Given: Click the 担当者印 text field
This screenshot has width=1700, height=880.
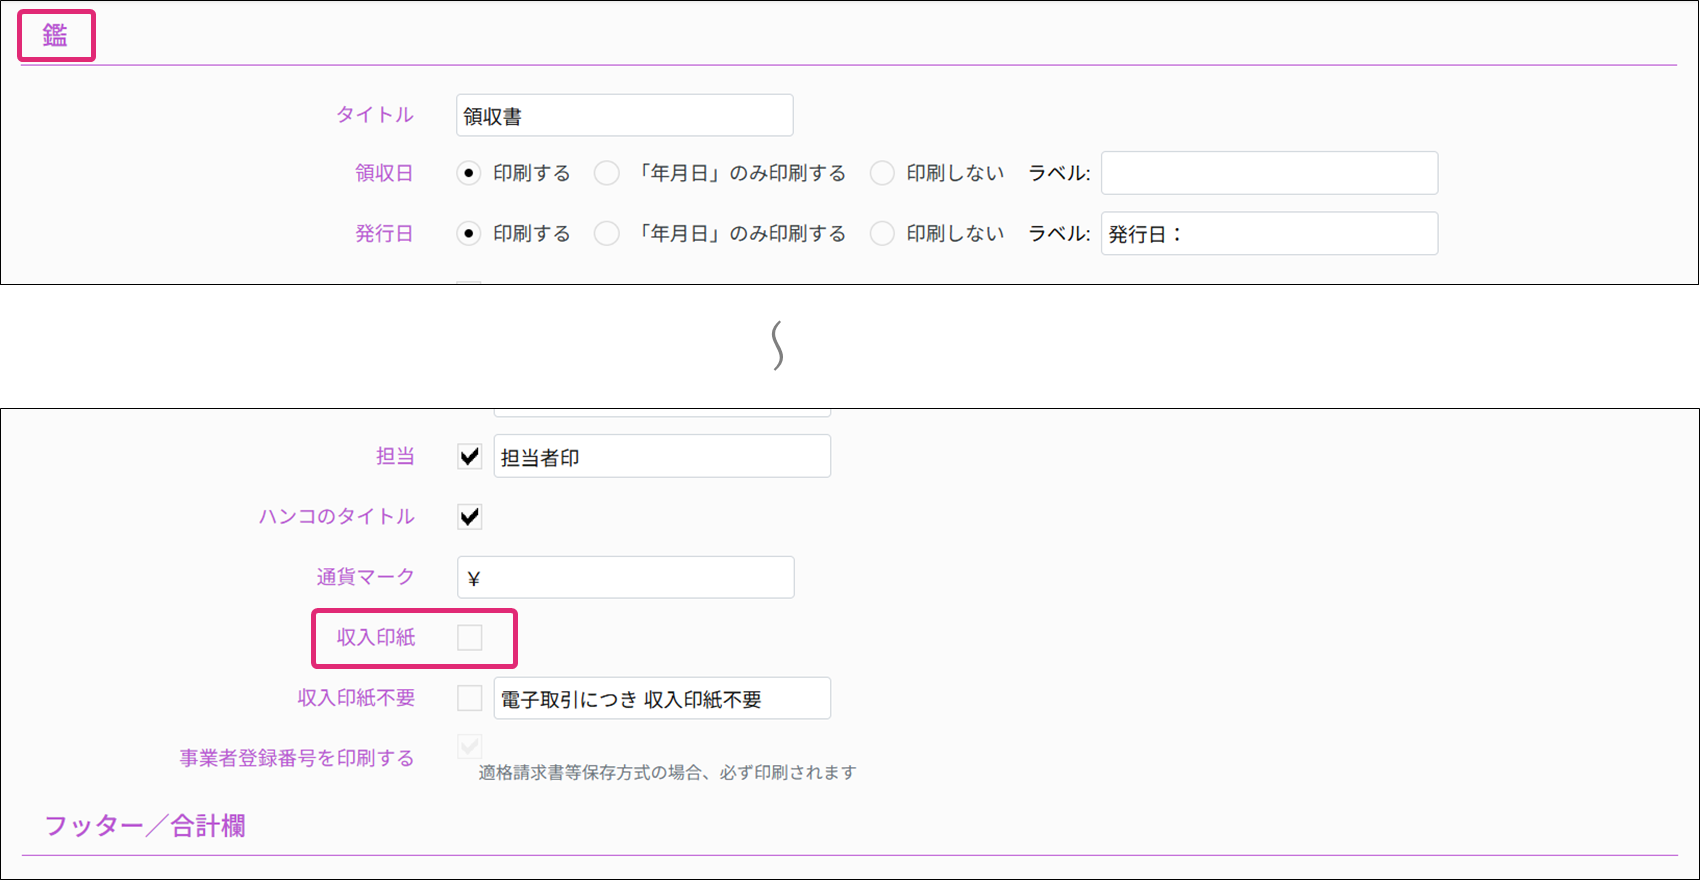Looking at the screenshot, I should [x=661, y=457].
